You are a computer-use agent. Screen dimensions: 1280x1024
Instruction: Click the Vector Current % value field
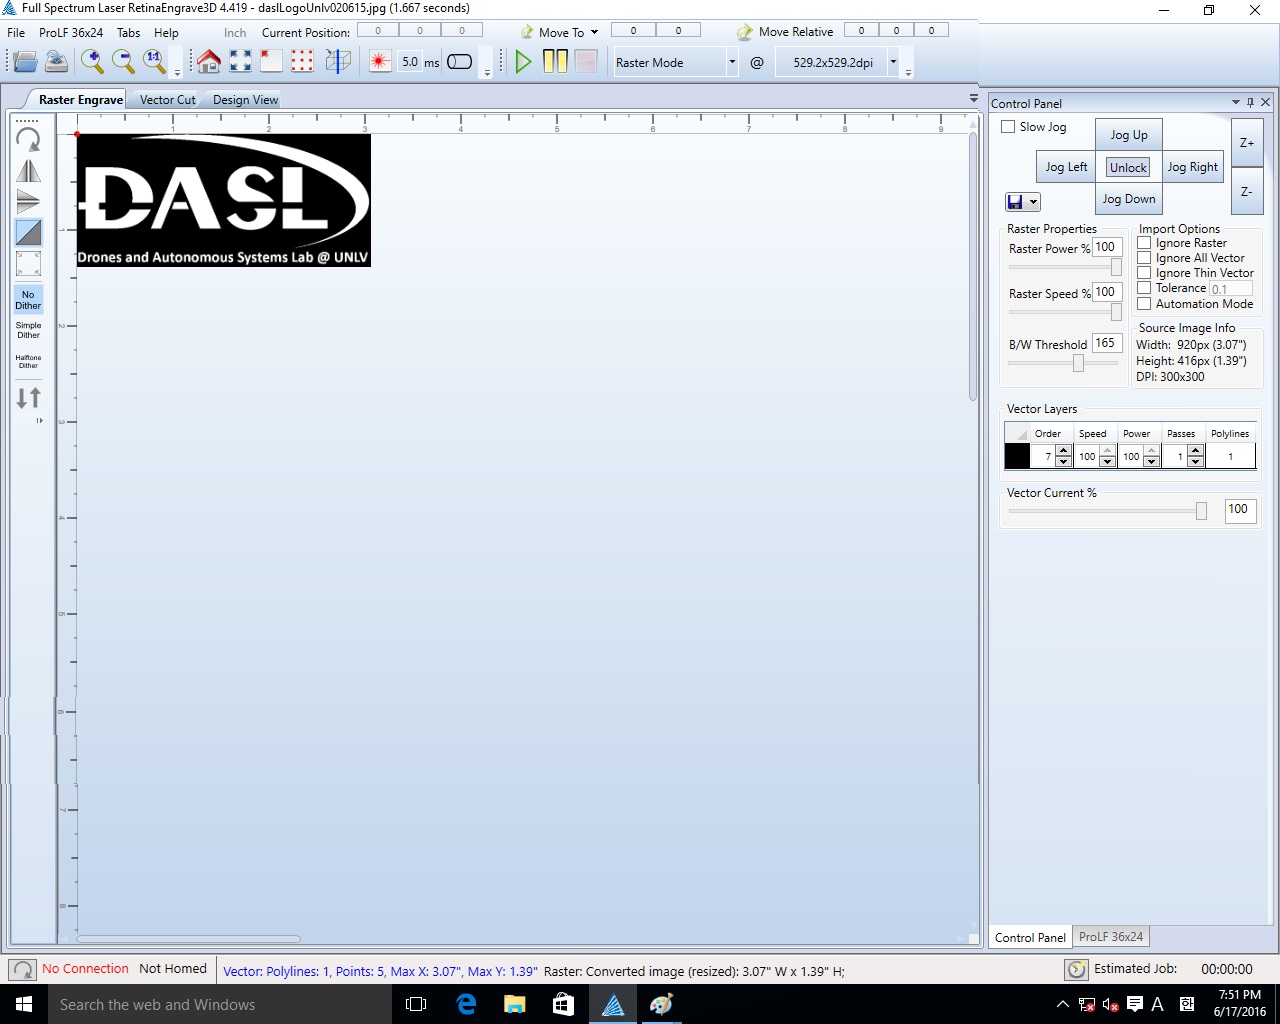tap(1239, 510)
